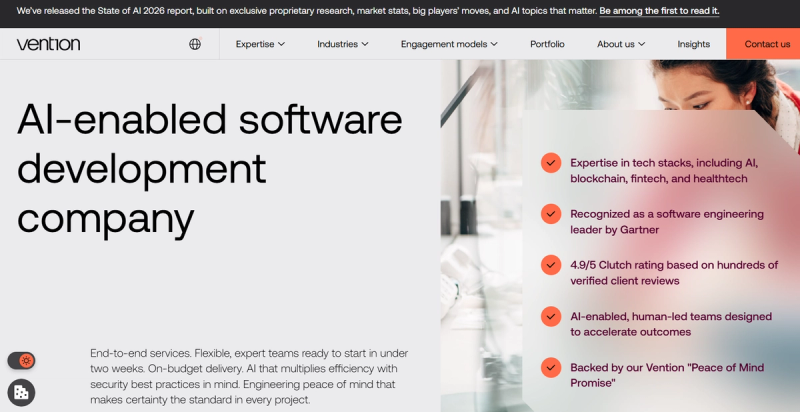Click checkmark beside Gartner recognition
Screen dimensions: 800x412
tap(551, 214)
